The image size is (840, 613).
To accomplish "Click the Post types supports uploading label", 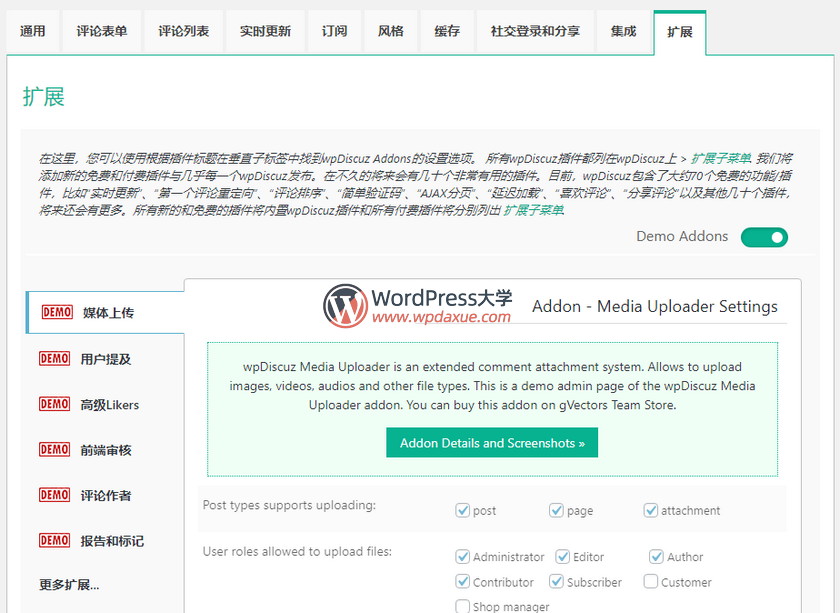I will point(289,505).
